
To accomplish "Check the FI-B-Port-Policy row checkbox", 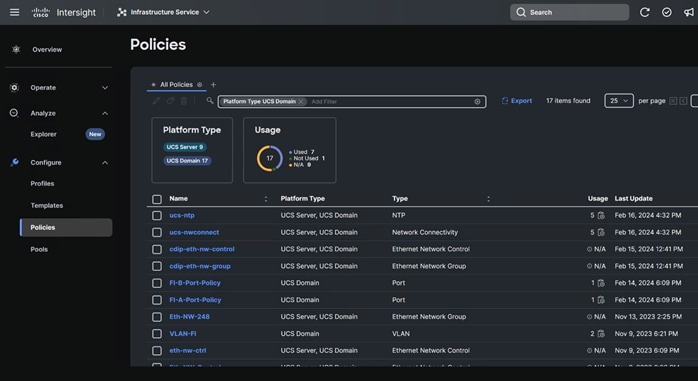I will (157, 283).
